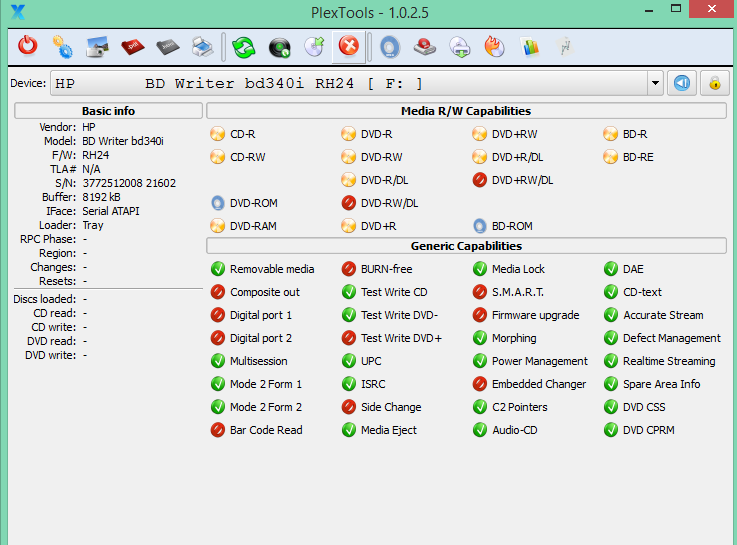Viewport: 737px width, 545px height.
Task: Click the BD-RE media icon
Action: point(611,157)
